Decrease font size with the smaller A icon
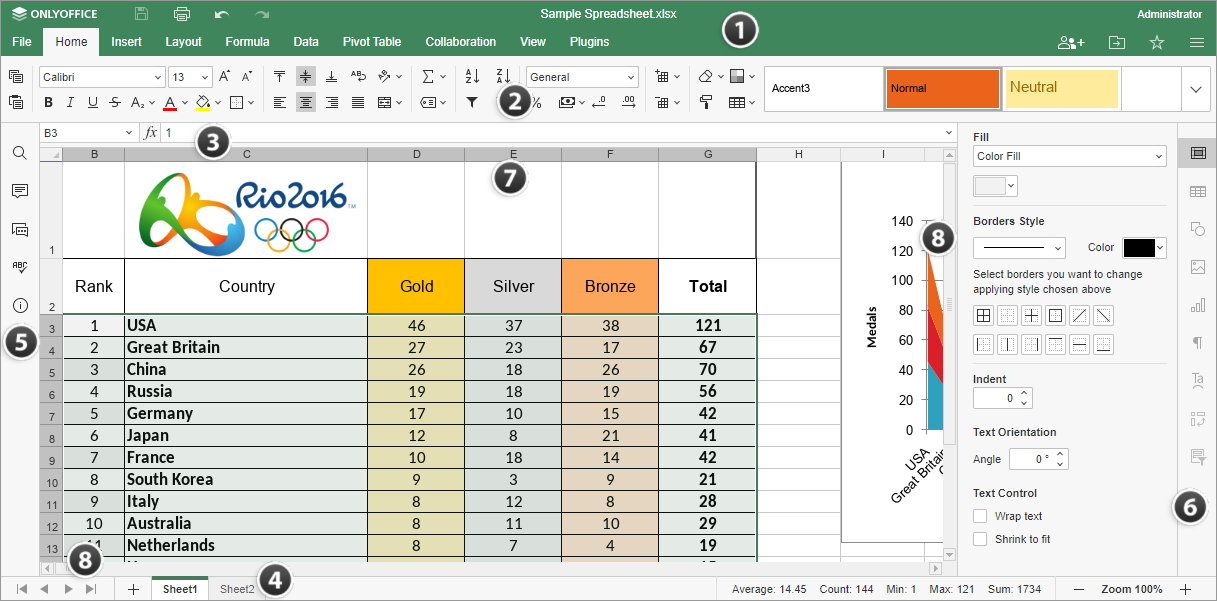Image resolution: width=1217 pixels, height=601 pixels. pyautogui.click(x=247, y=77)
